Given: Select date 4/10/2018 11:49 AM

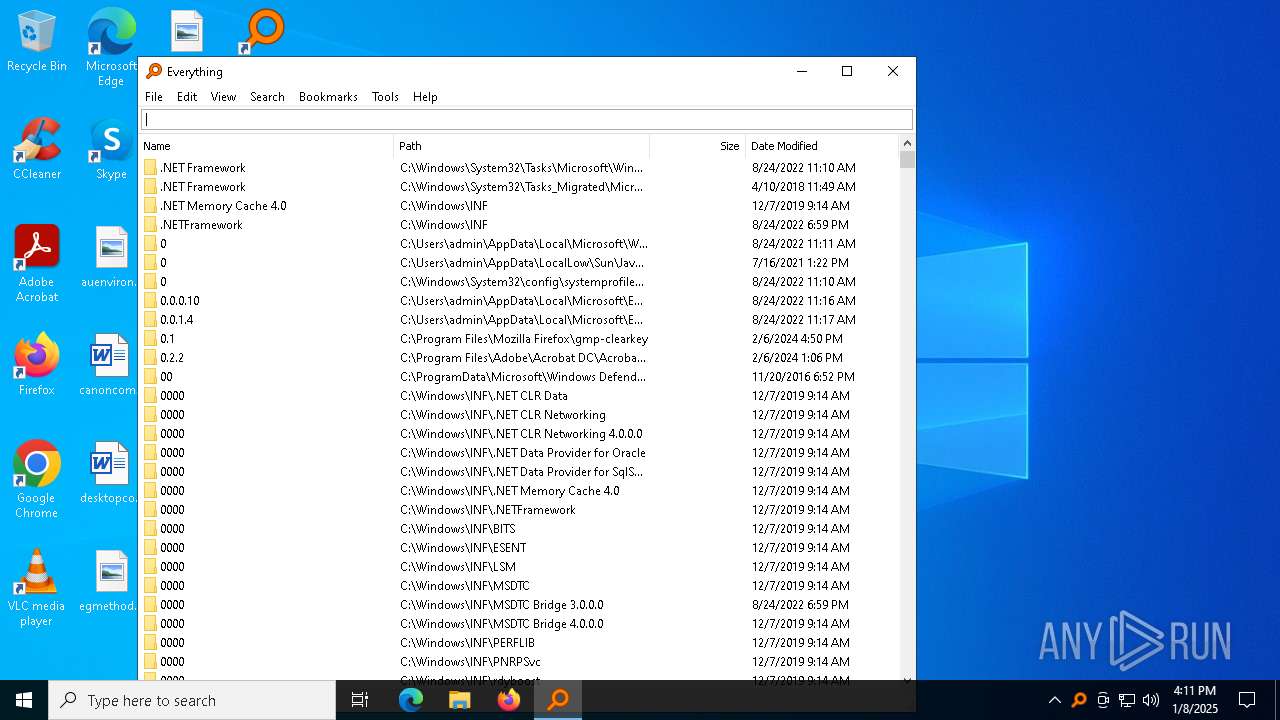Looking at the screenshot, I should coord(804,187).
